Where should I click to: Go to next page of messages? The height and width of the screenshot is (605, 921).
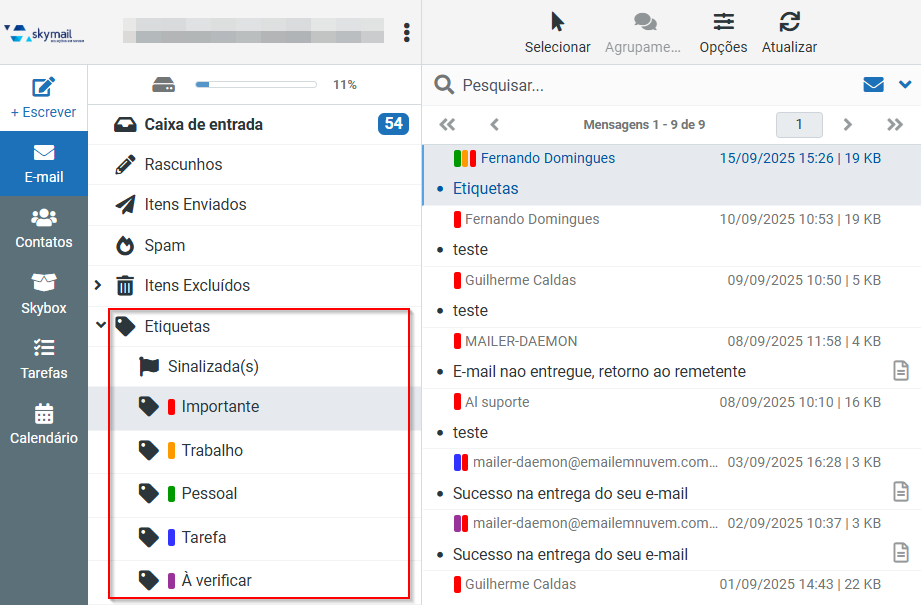(847, 125)
